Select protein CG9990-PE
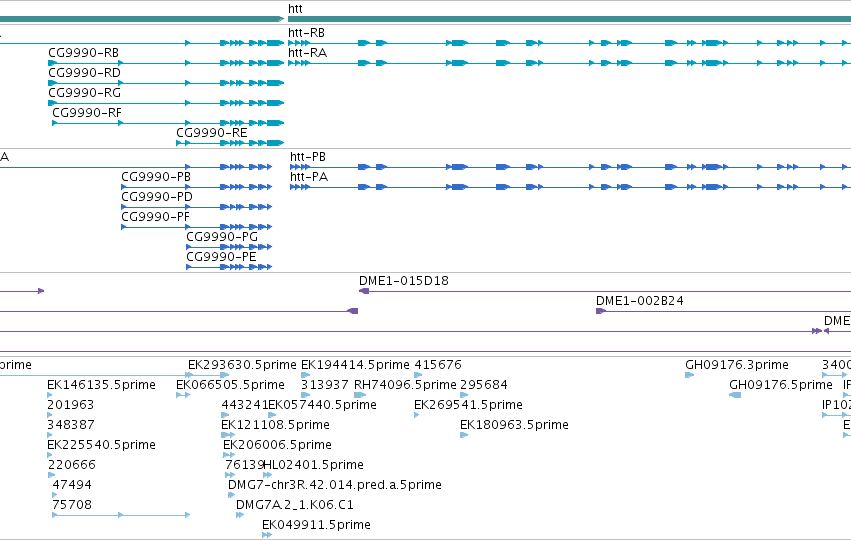Screen dimensions: 851x540 point(221,257)
